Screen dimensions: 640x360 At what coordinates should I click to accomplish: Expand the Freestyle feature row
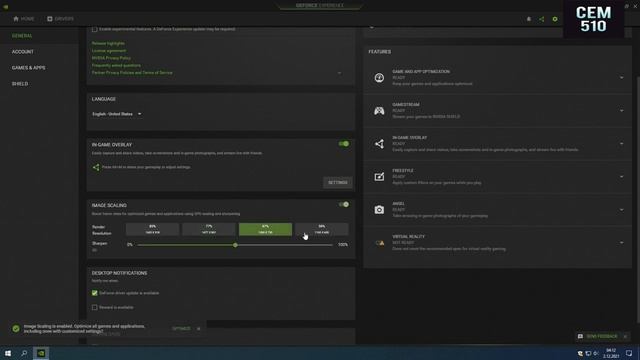pos(622,177)
